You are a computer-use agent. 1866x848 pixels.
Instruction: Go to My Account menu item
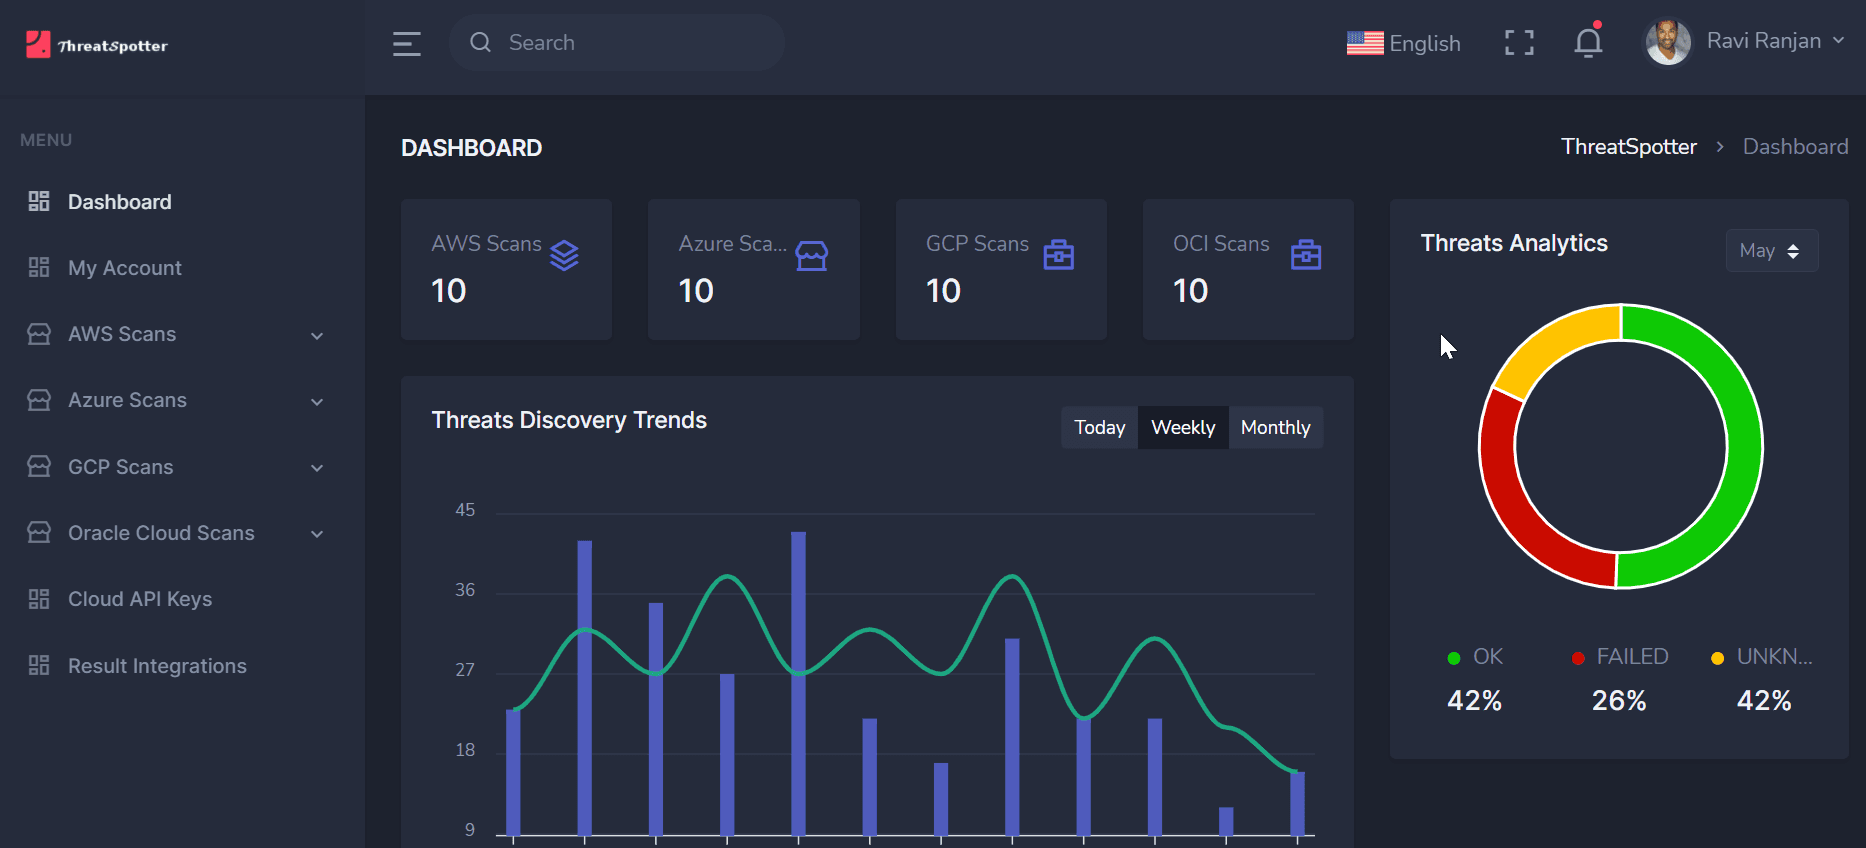[x=125, y=268]
